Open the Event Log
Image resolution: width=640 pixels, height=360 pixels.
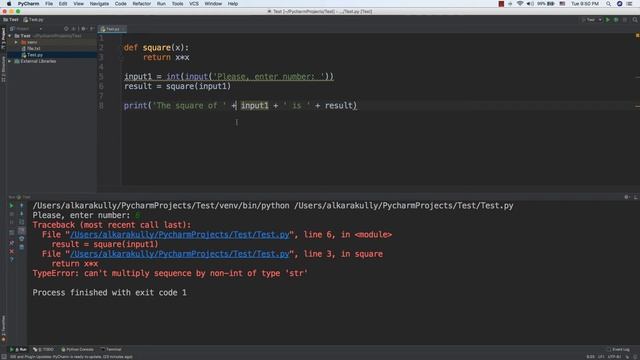[x=618, y=349]
